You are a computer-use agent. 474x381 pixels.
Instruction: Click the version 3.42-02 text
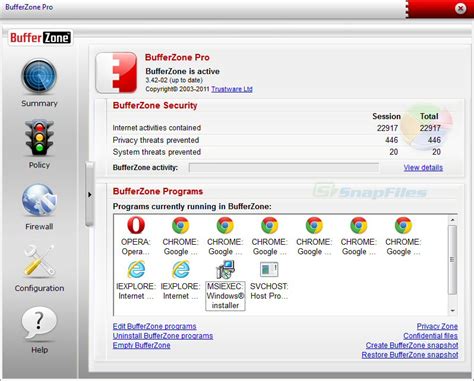(x=174, y=80)
